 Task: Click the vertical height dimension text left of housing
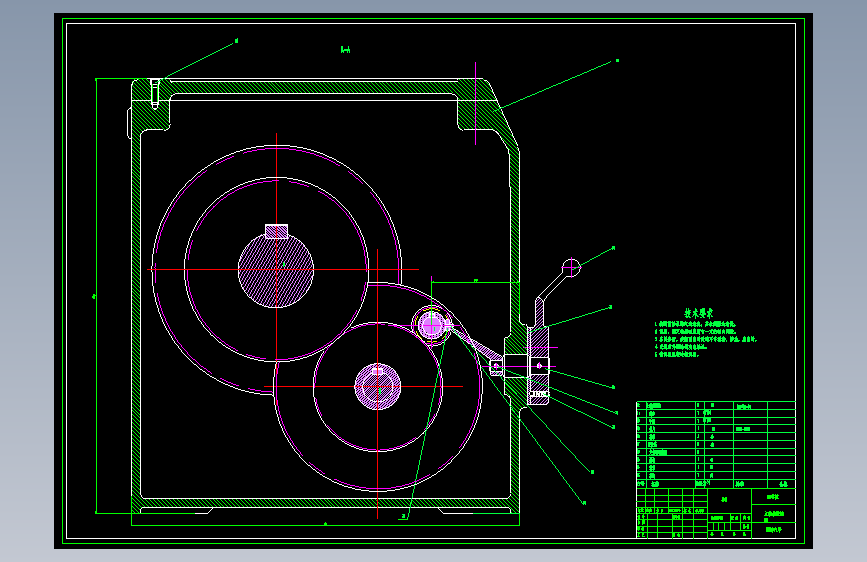(x=93, y=296)
